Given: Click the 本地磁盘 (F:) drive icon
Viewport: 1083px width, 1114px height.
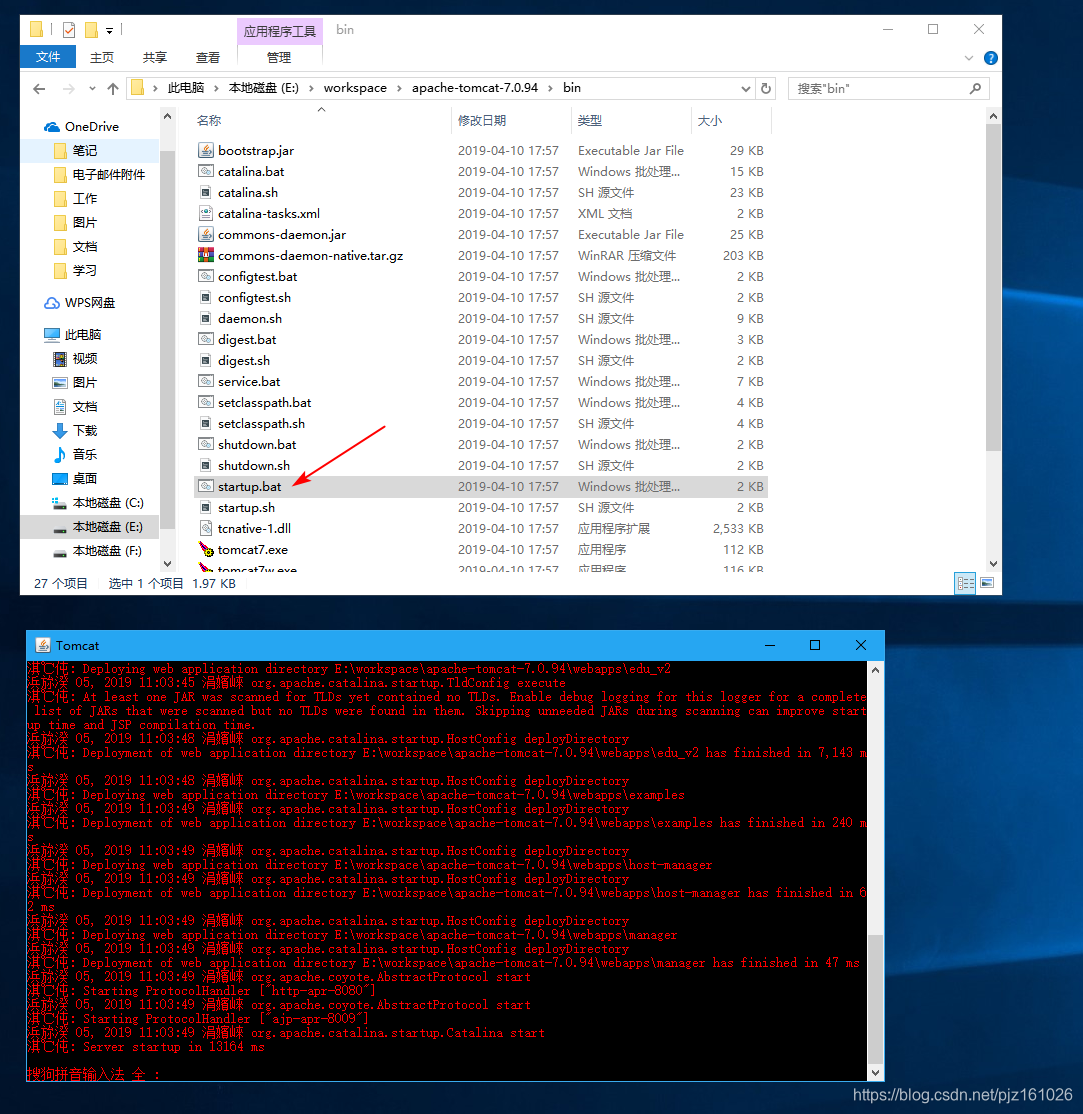Looking at the screenshot, I should (60, 552).
